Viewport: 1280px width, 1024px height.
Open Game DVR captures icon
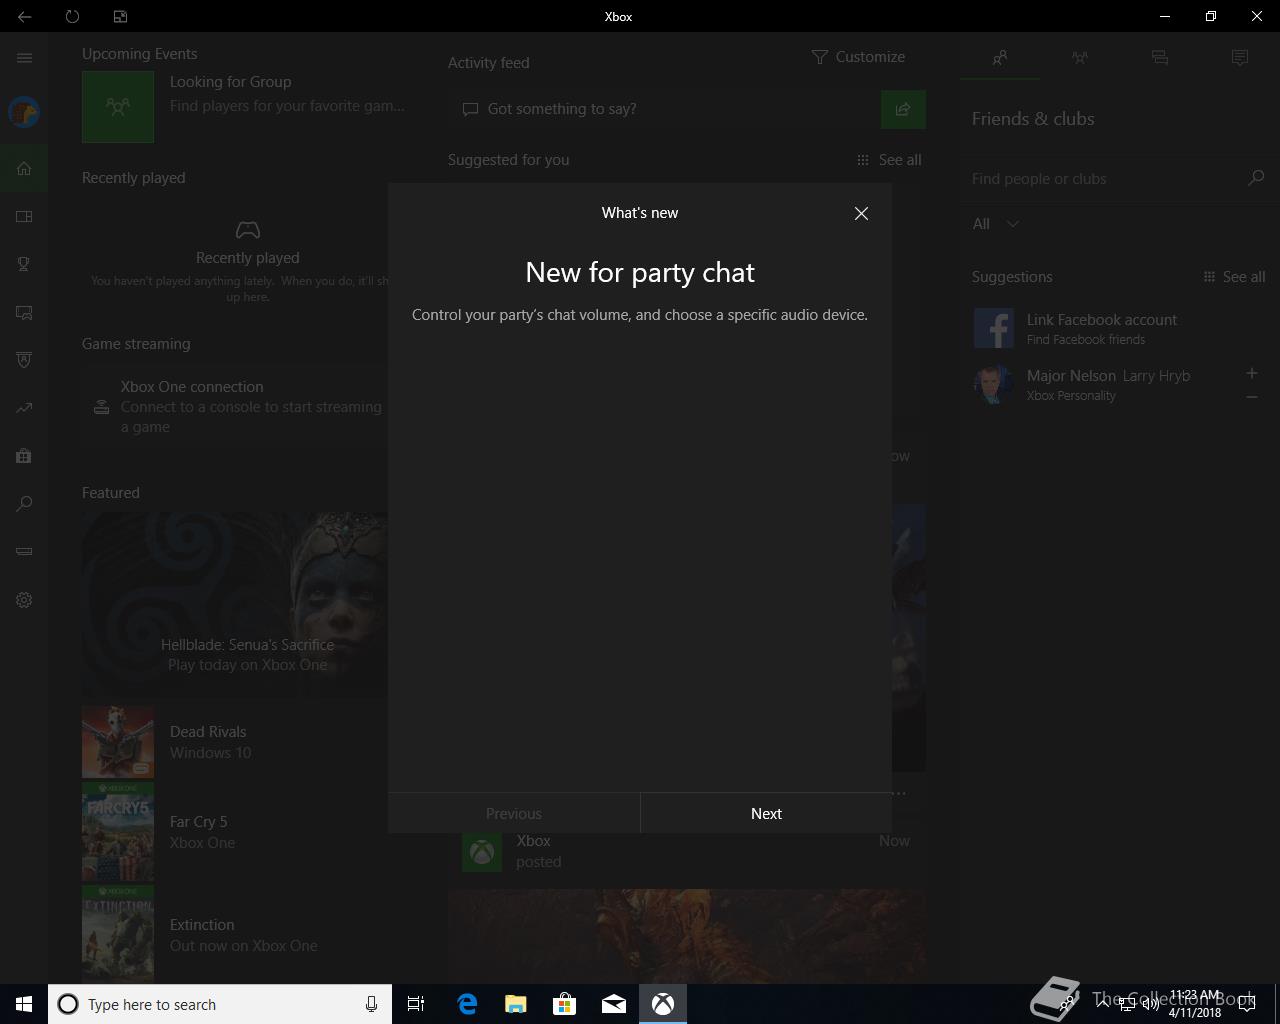point(24,312)
